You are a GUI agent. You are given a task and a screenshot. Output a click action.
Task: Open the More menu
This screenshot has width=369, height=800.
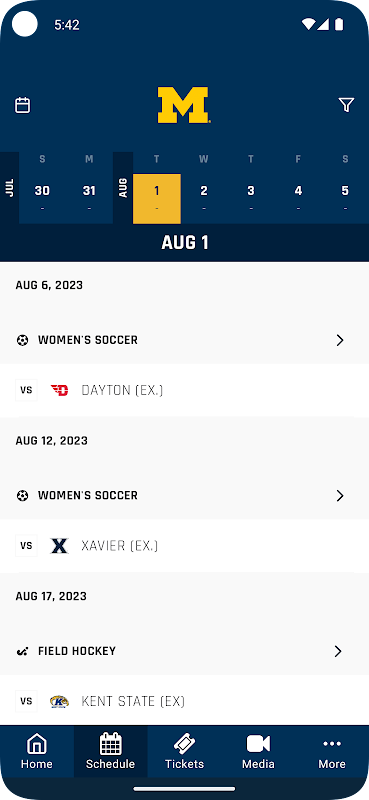pos(332,752)
